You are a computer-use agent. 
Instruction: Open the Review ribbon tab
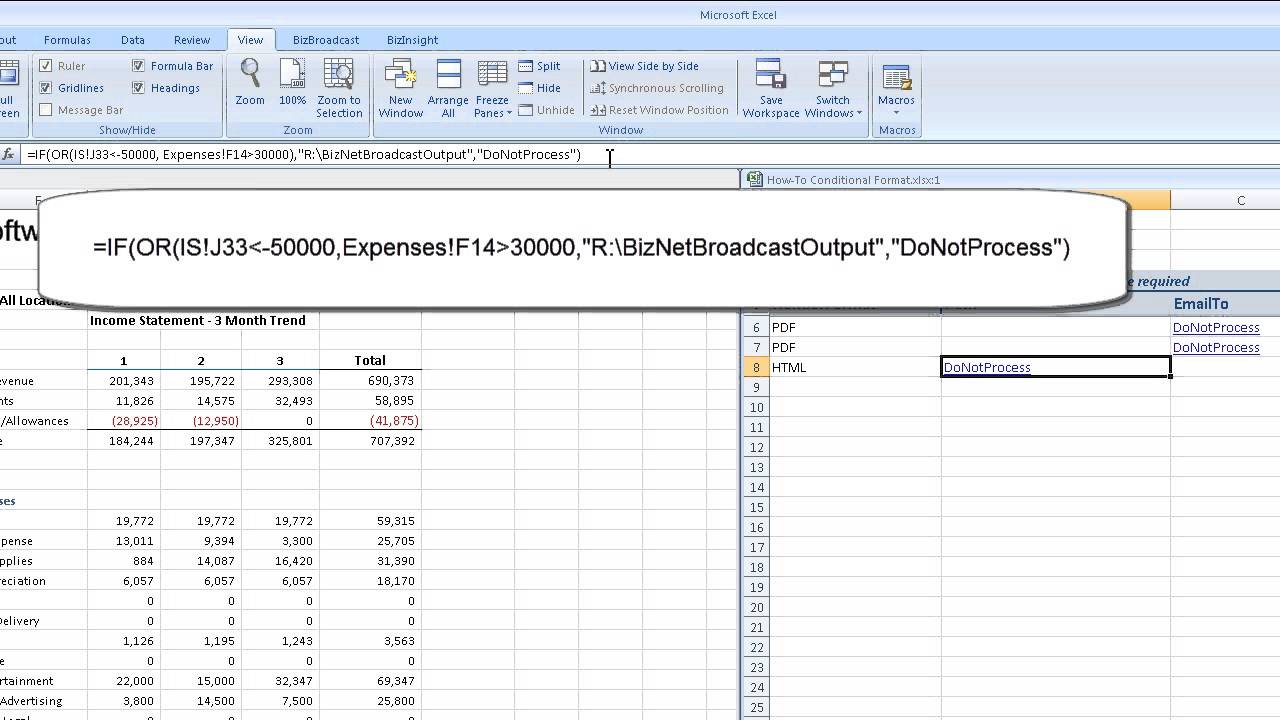tap(192, 40)
